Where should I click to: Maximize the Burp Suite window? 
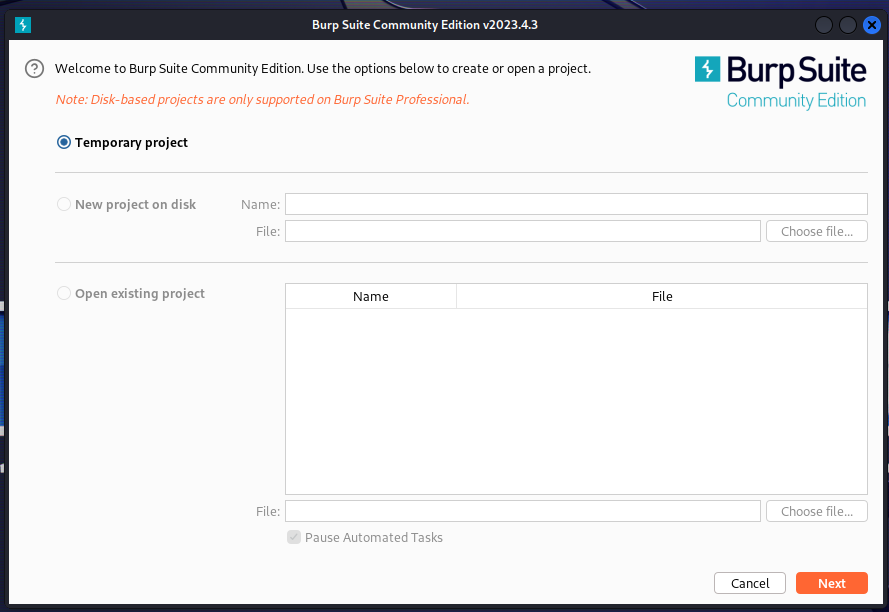pyautogui.click(x=848, y=25)
